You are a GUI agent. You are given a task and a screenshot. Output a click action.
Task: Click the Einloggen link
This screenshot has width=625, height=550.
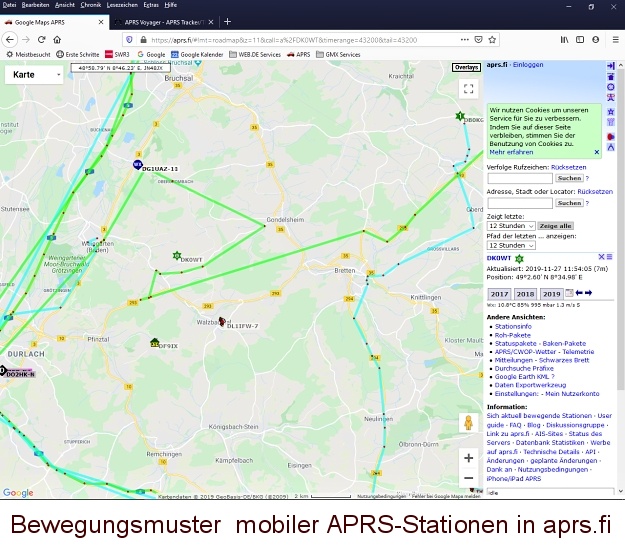point(528,65)
